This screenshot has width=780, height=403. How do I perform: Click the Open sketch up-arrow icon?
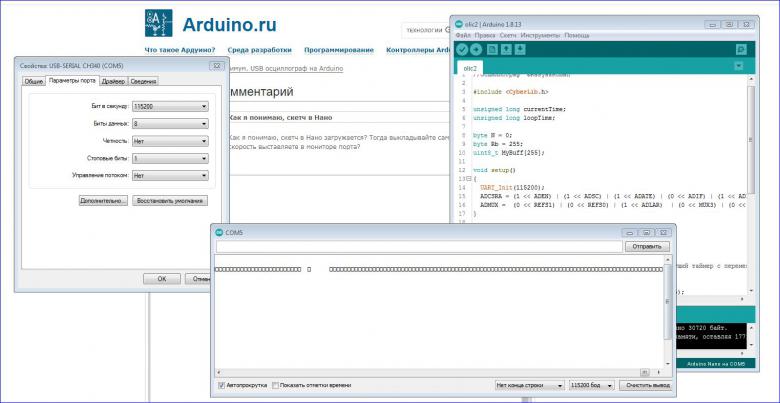[506, 49]
